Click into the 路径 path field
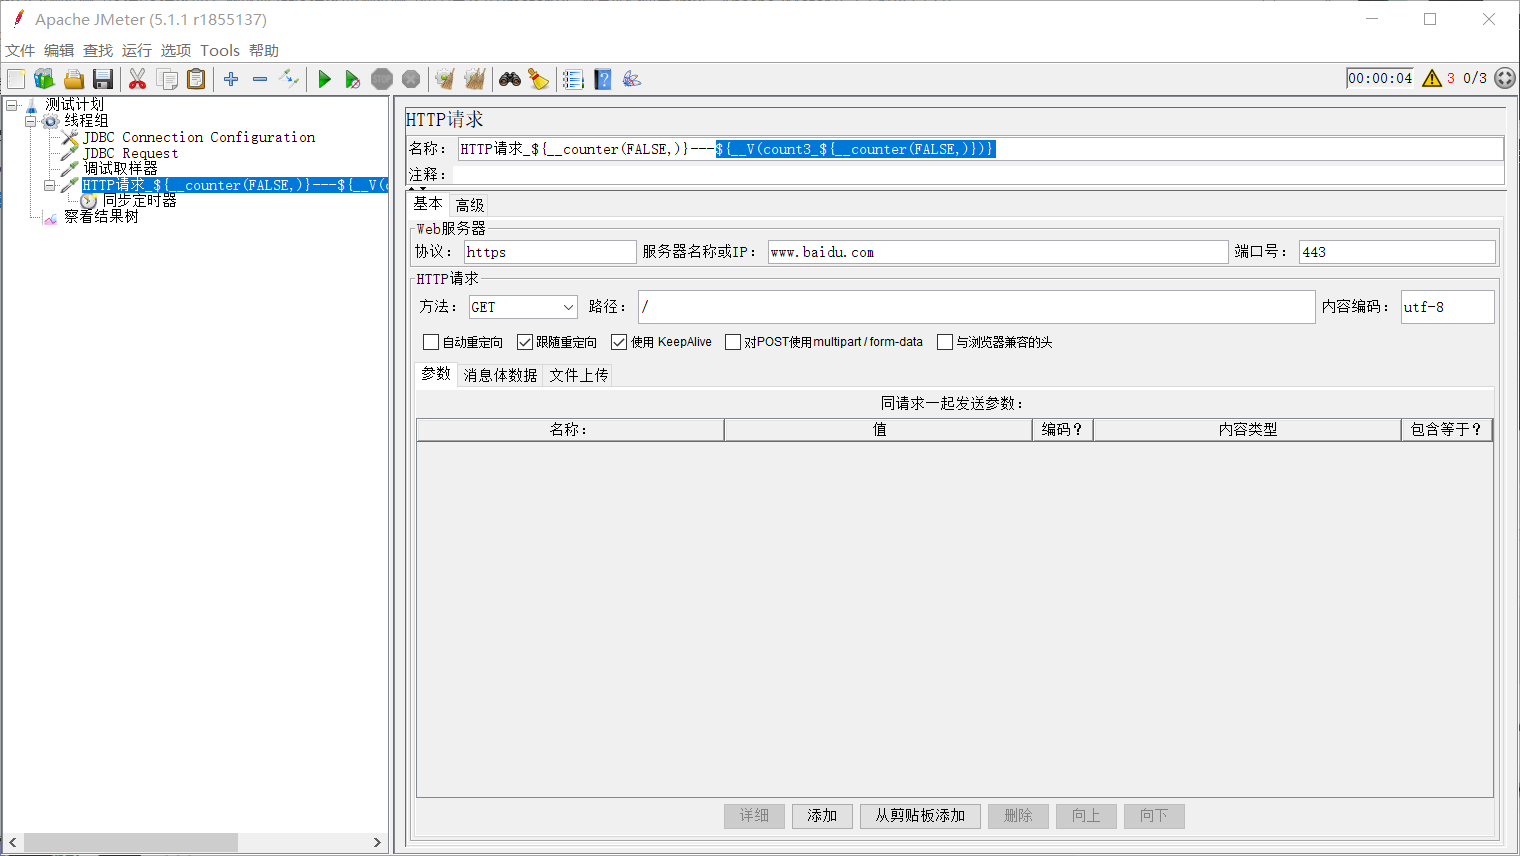 point(977,307)
